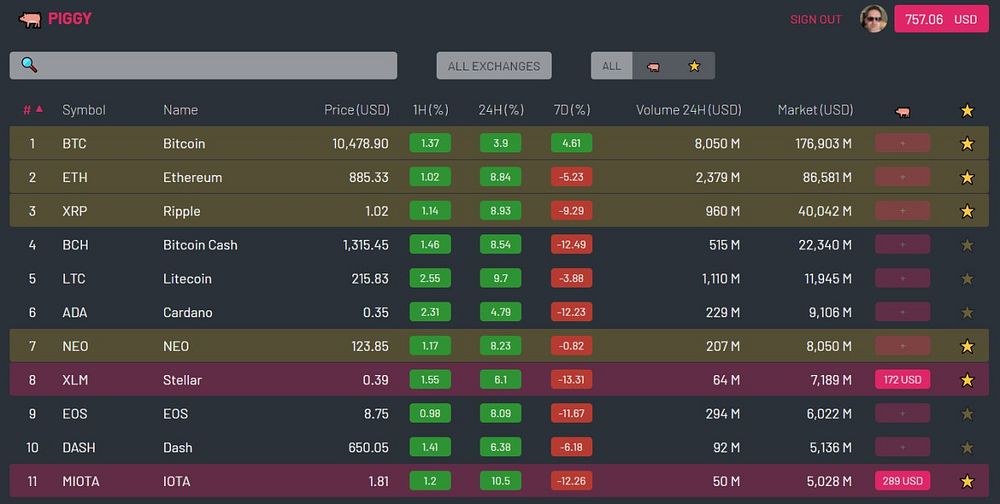Add EOS to piggy plus button
This screenshot has width=1000, height=504.
tap(902, 413)
